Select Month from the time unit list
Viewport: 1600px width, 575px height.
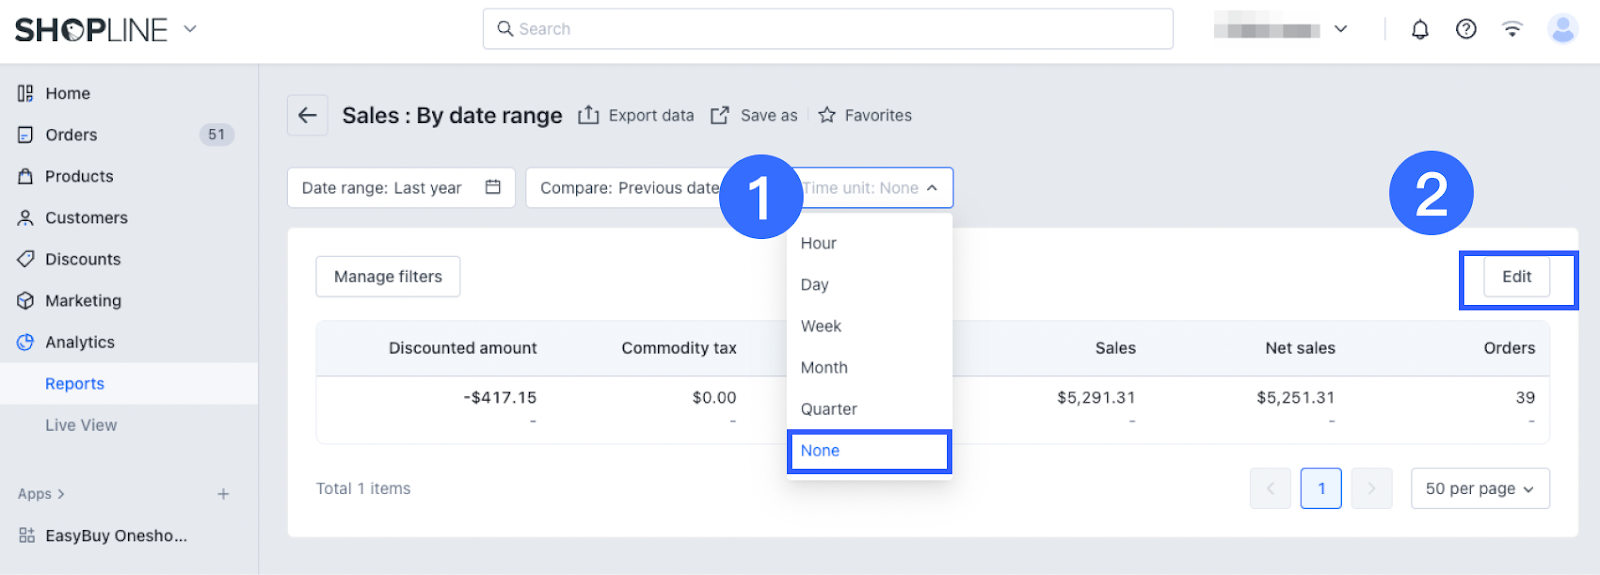tap(824, 368)
